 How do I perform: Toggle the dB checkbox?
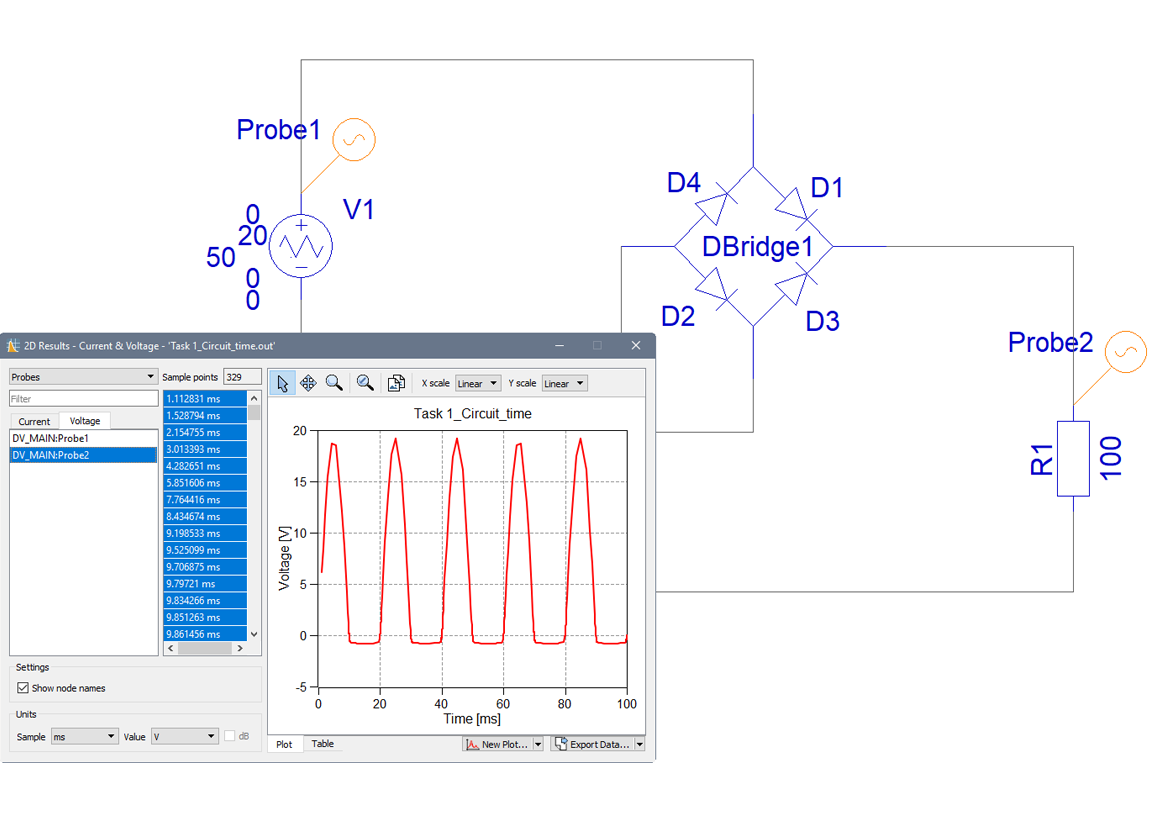230,736
